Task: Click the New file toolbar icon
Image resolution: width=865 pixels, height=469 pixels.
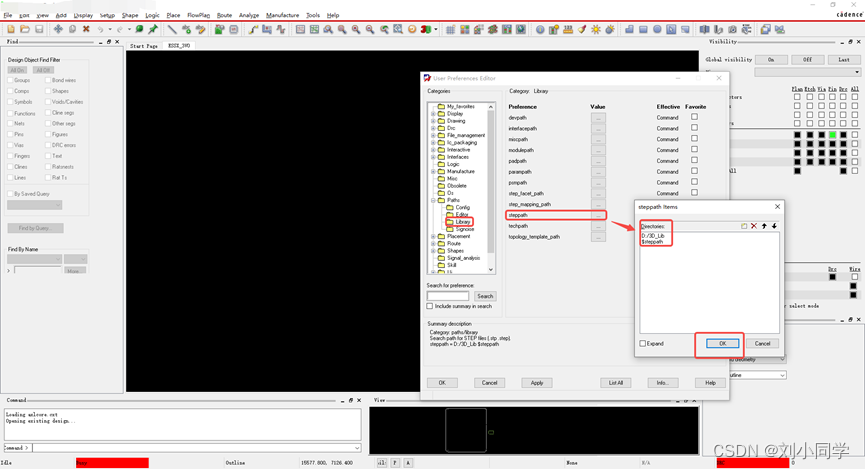Action: coord(10,29)
